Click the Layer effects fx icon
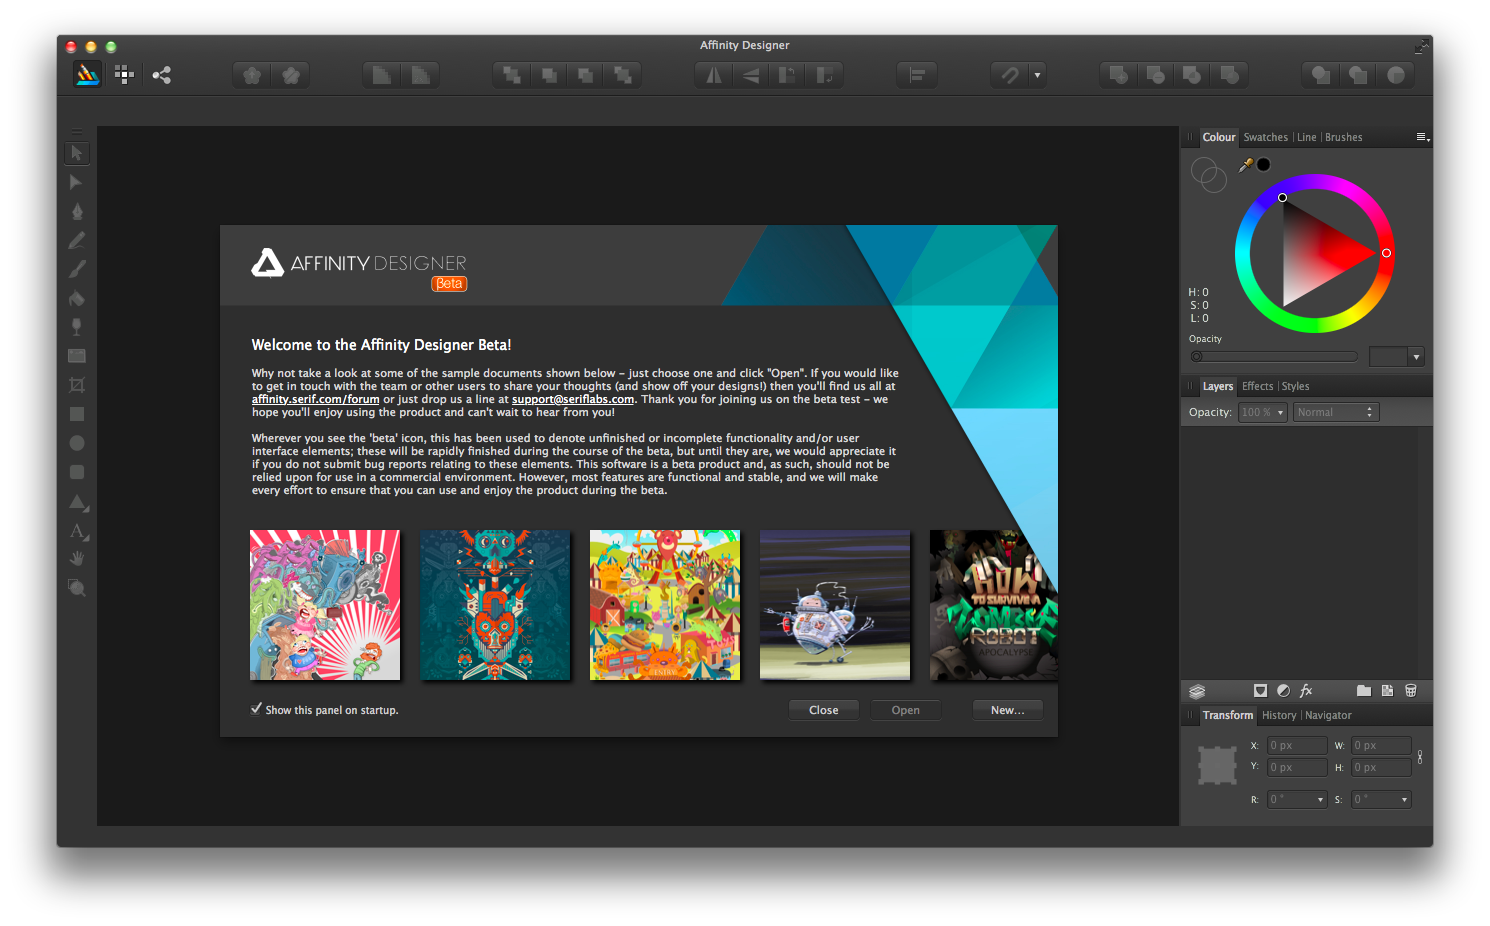The width and height of the screenshot is (1490, 926). pos(1306,690)
